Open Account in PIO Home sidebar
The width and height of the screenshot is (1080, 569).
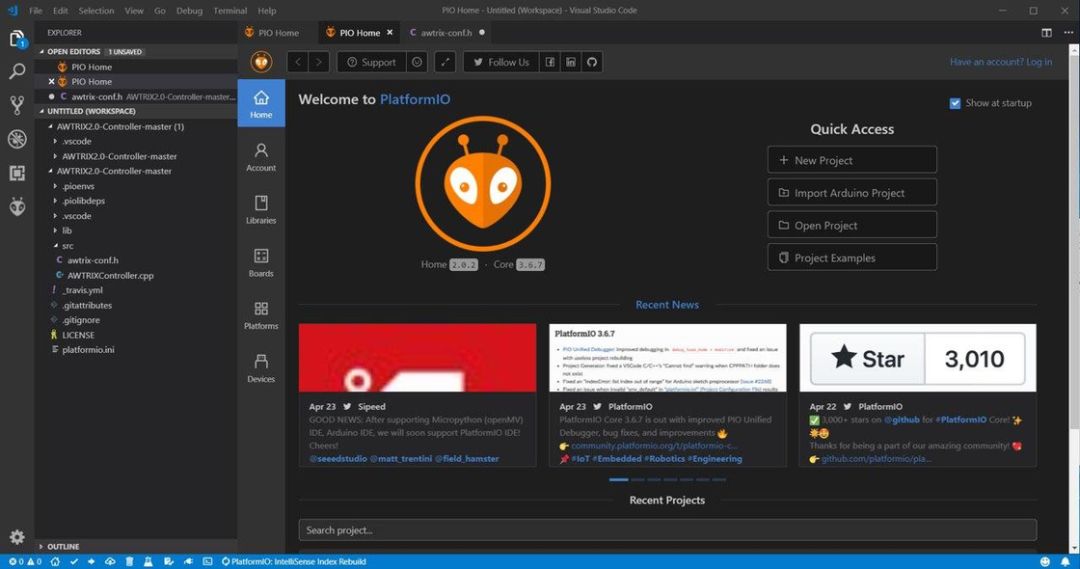click(x=261, y=157)
